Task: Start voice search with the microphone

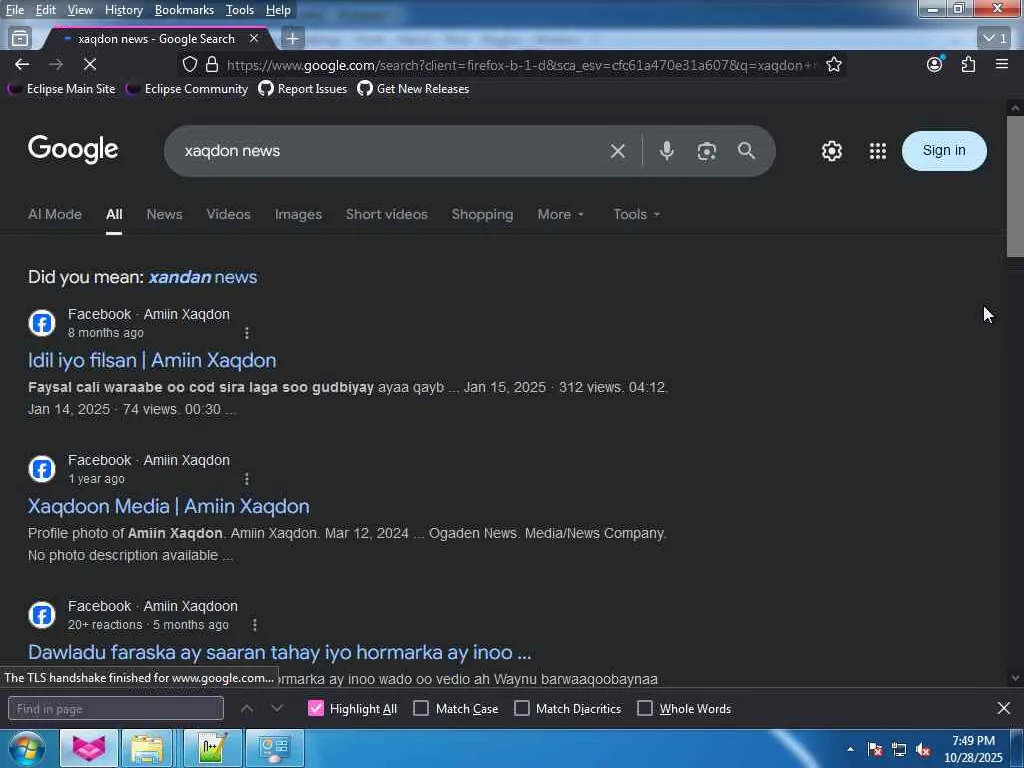Action: coord(666,151)
